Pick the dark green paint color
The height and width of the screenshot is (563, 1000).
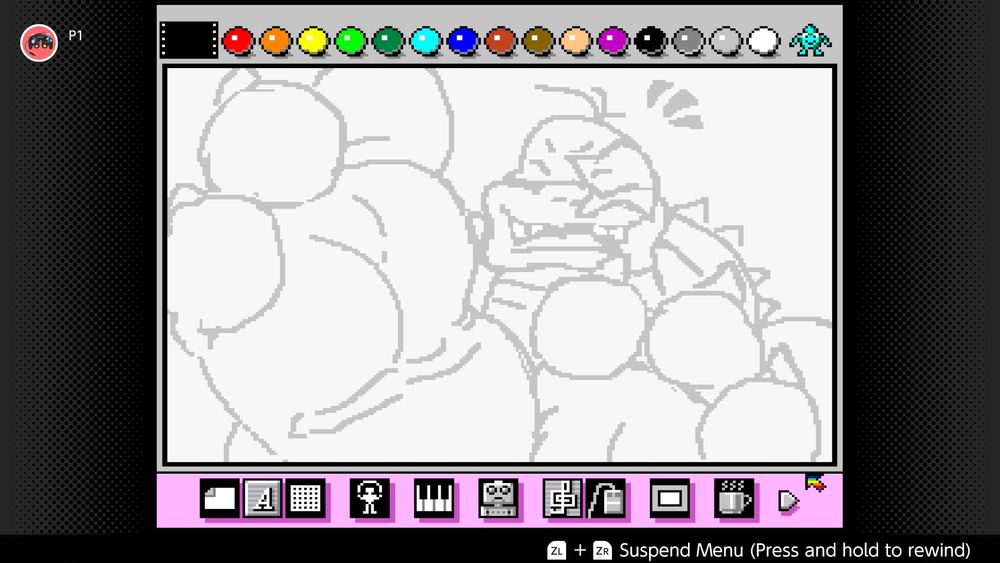point(388,41)
